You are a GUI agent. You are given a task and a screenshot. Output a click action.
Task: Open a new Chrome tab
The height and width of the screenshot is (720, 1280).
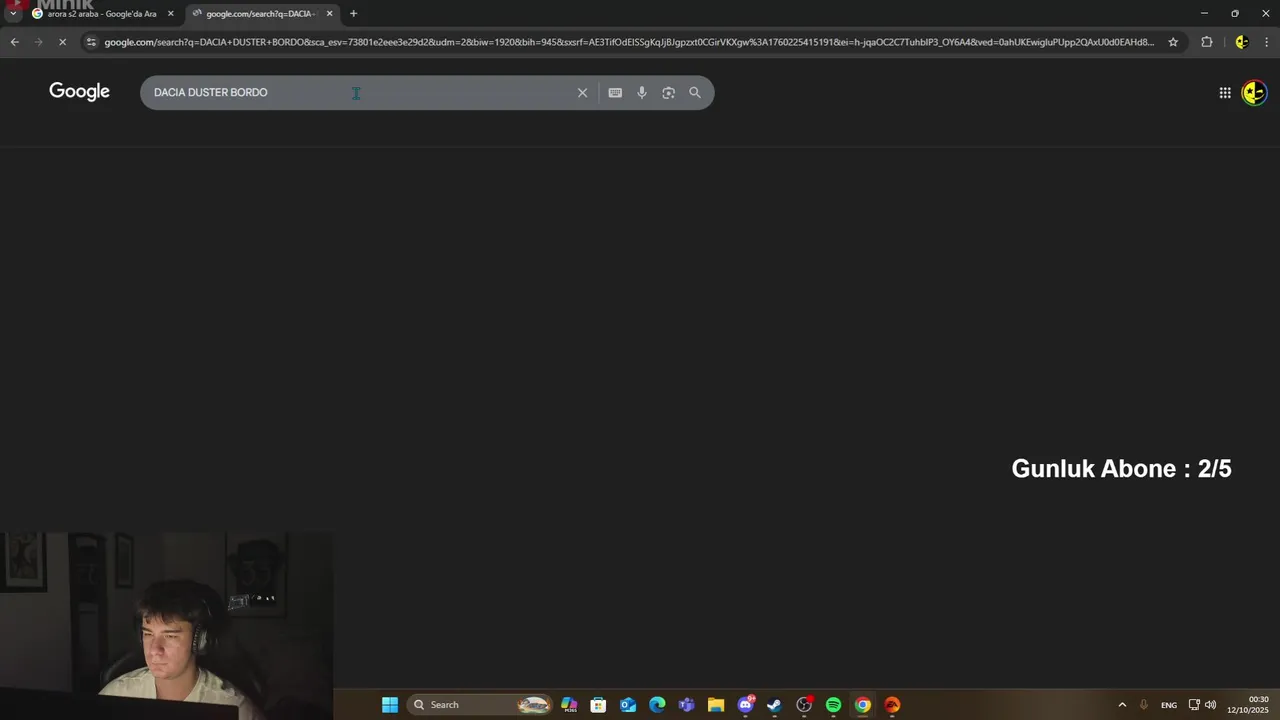tap(353, 14)
